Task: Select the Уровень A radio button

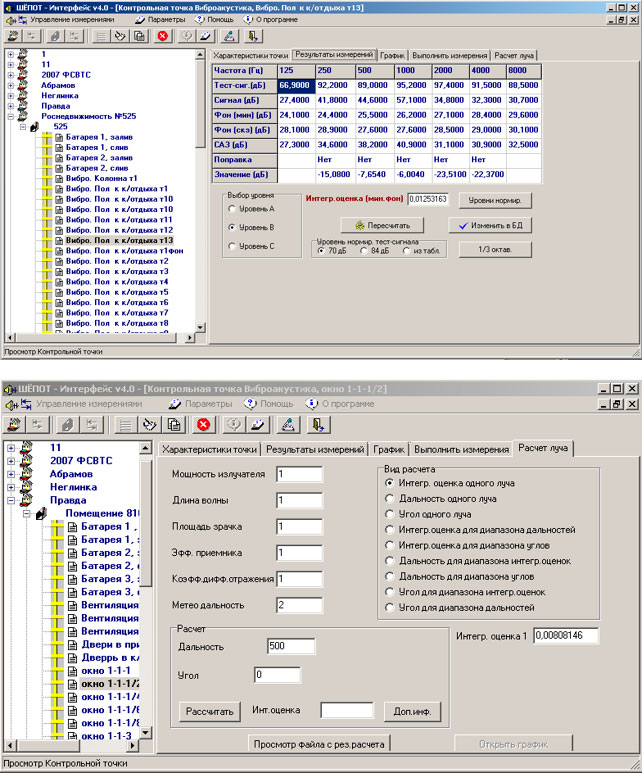Action: (232, 209)
